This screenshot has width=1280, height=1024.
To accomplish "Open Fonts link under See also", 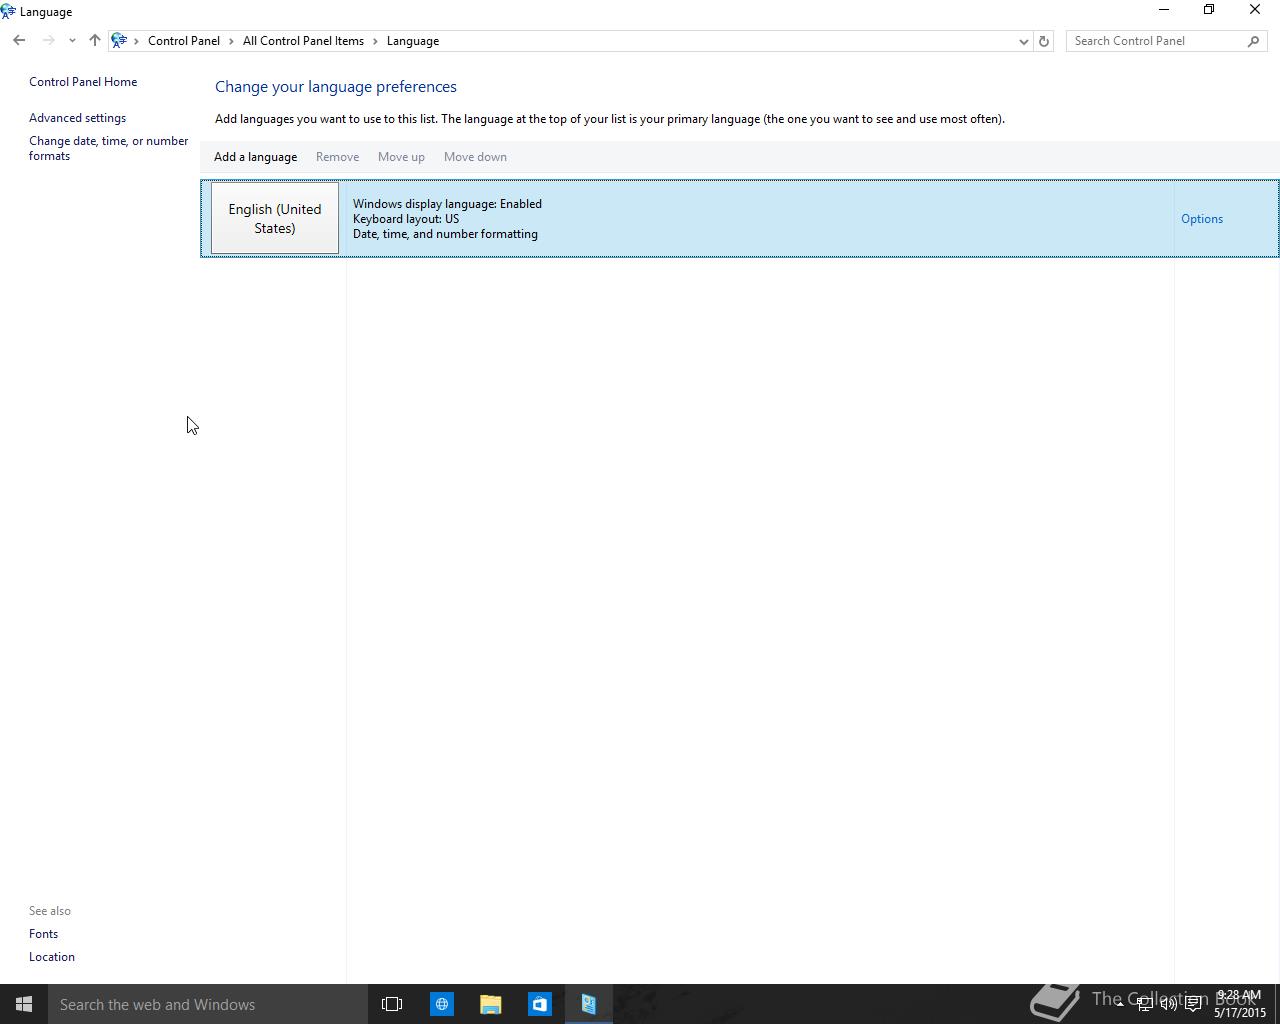I will click(43, 934).
